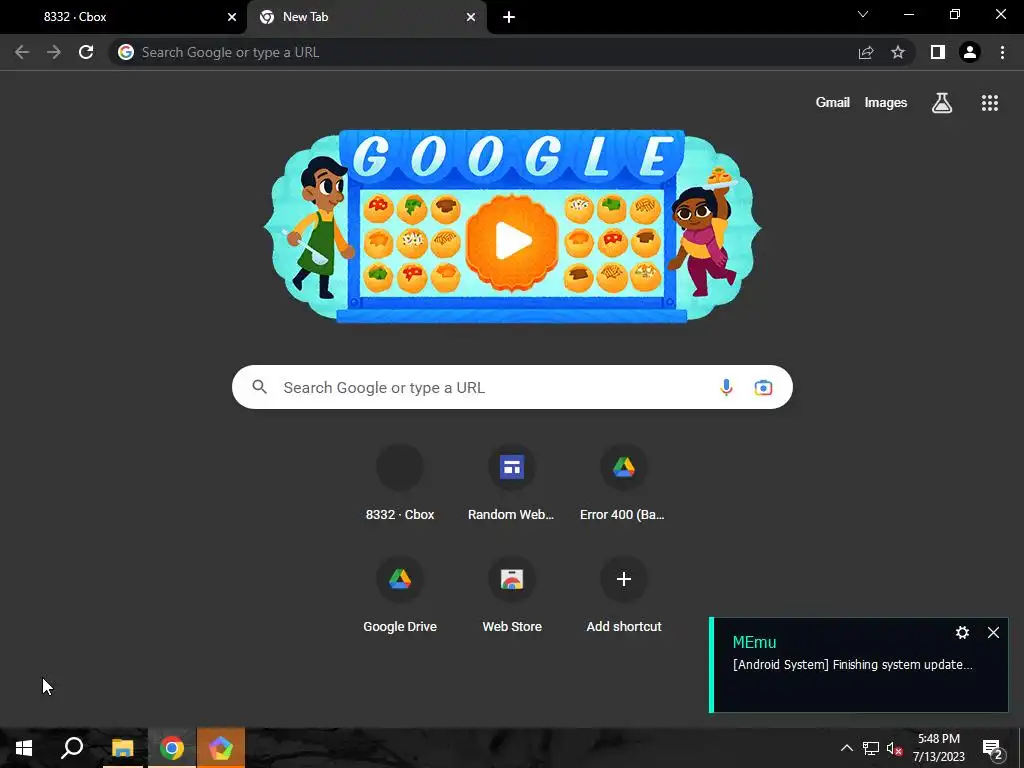
Task: Play the Google Doodle game
Action: coord(512,241)
